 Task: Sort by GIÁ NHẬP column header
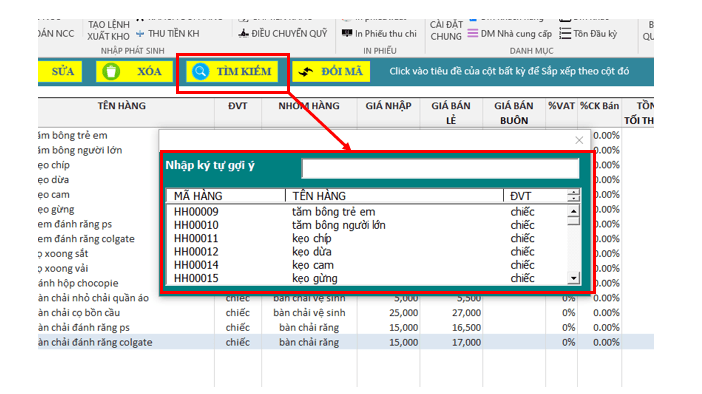388,106
